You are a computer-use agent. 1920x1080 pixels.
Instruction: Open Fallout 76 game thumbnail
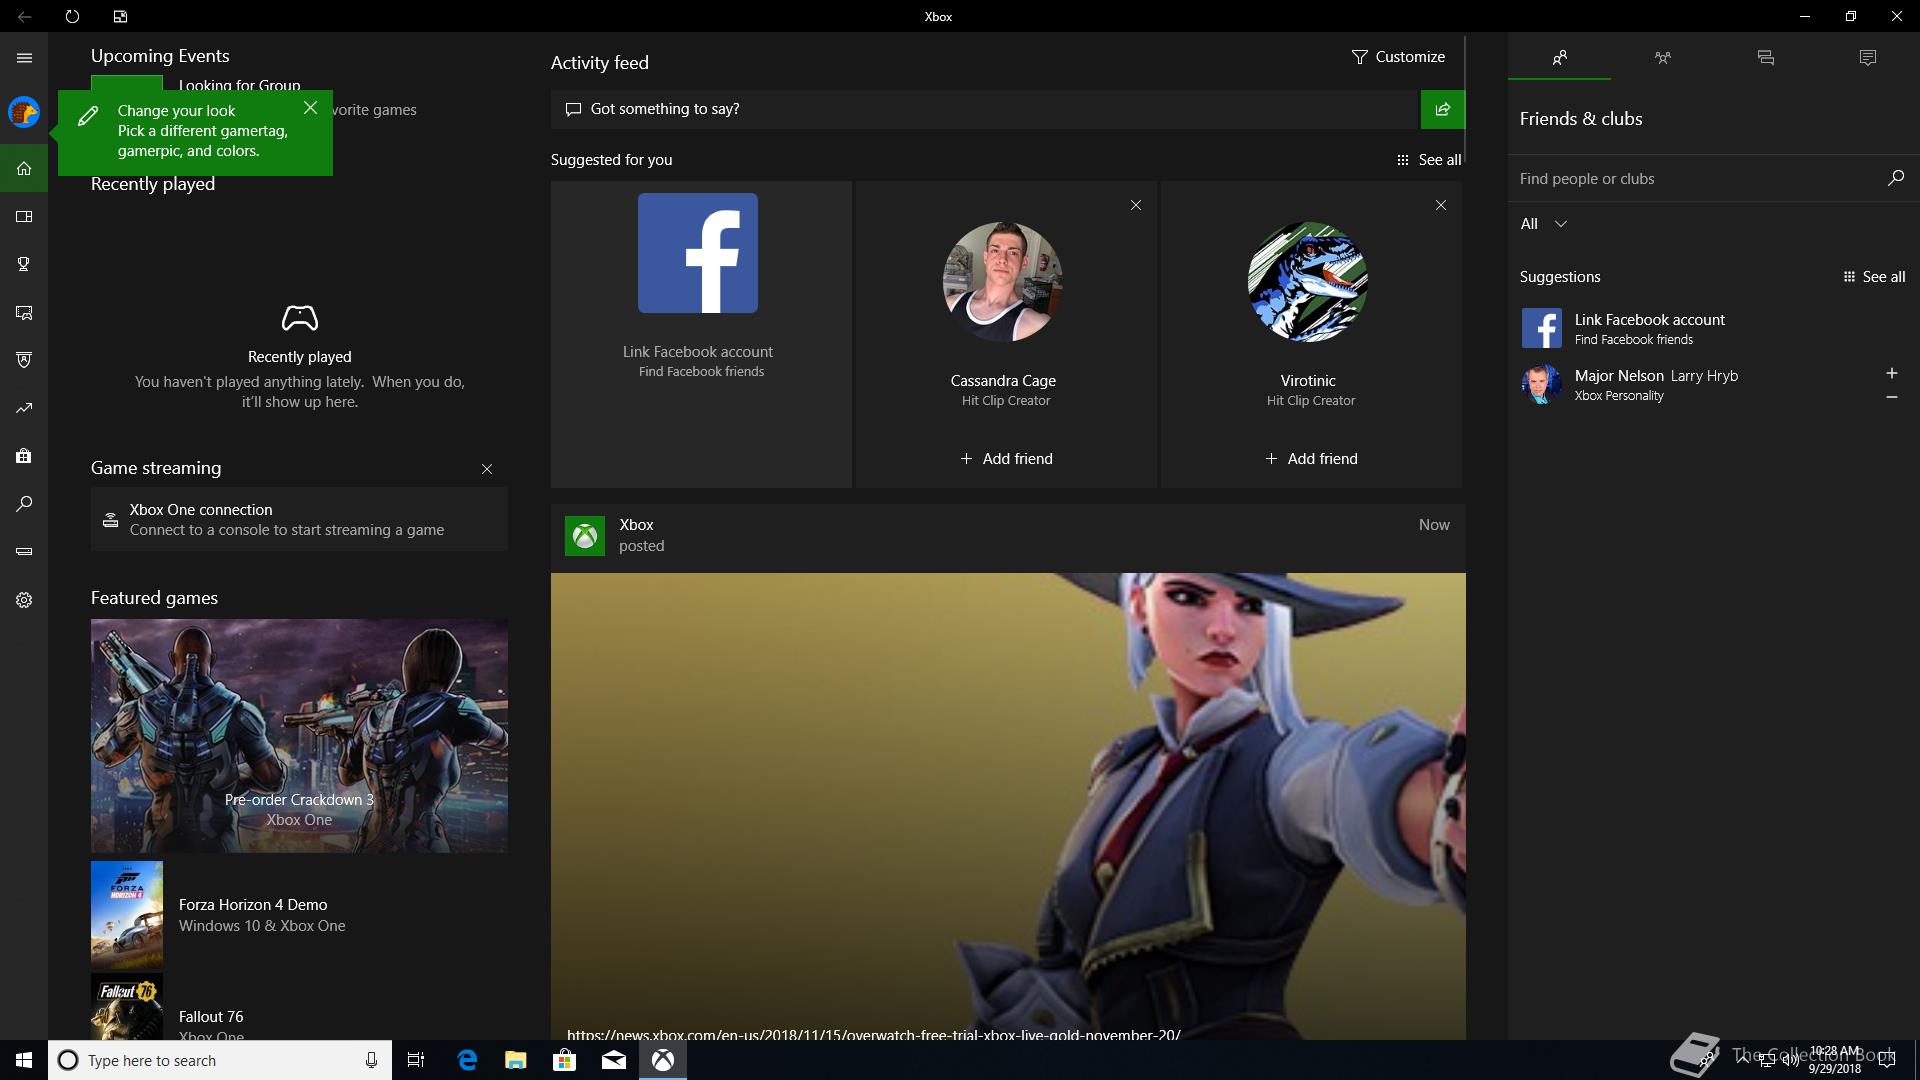[127, 1008]
